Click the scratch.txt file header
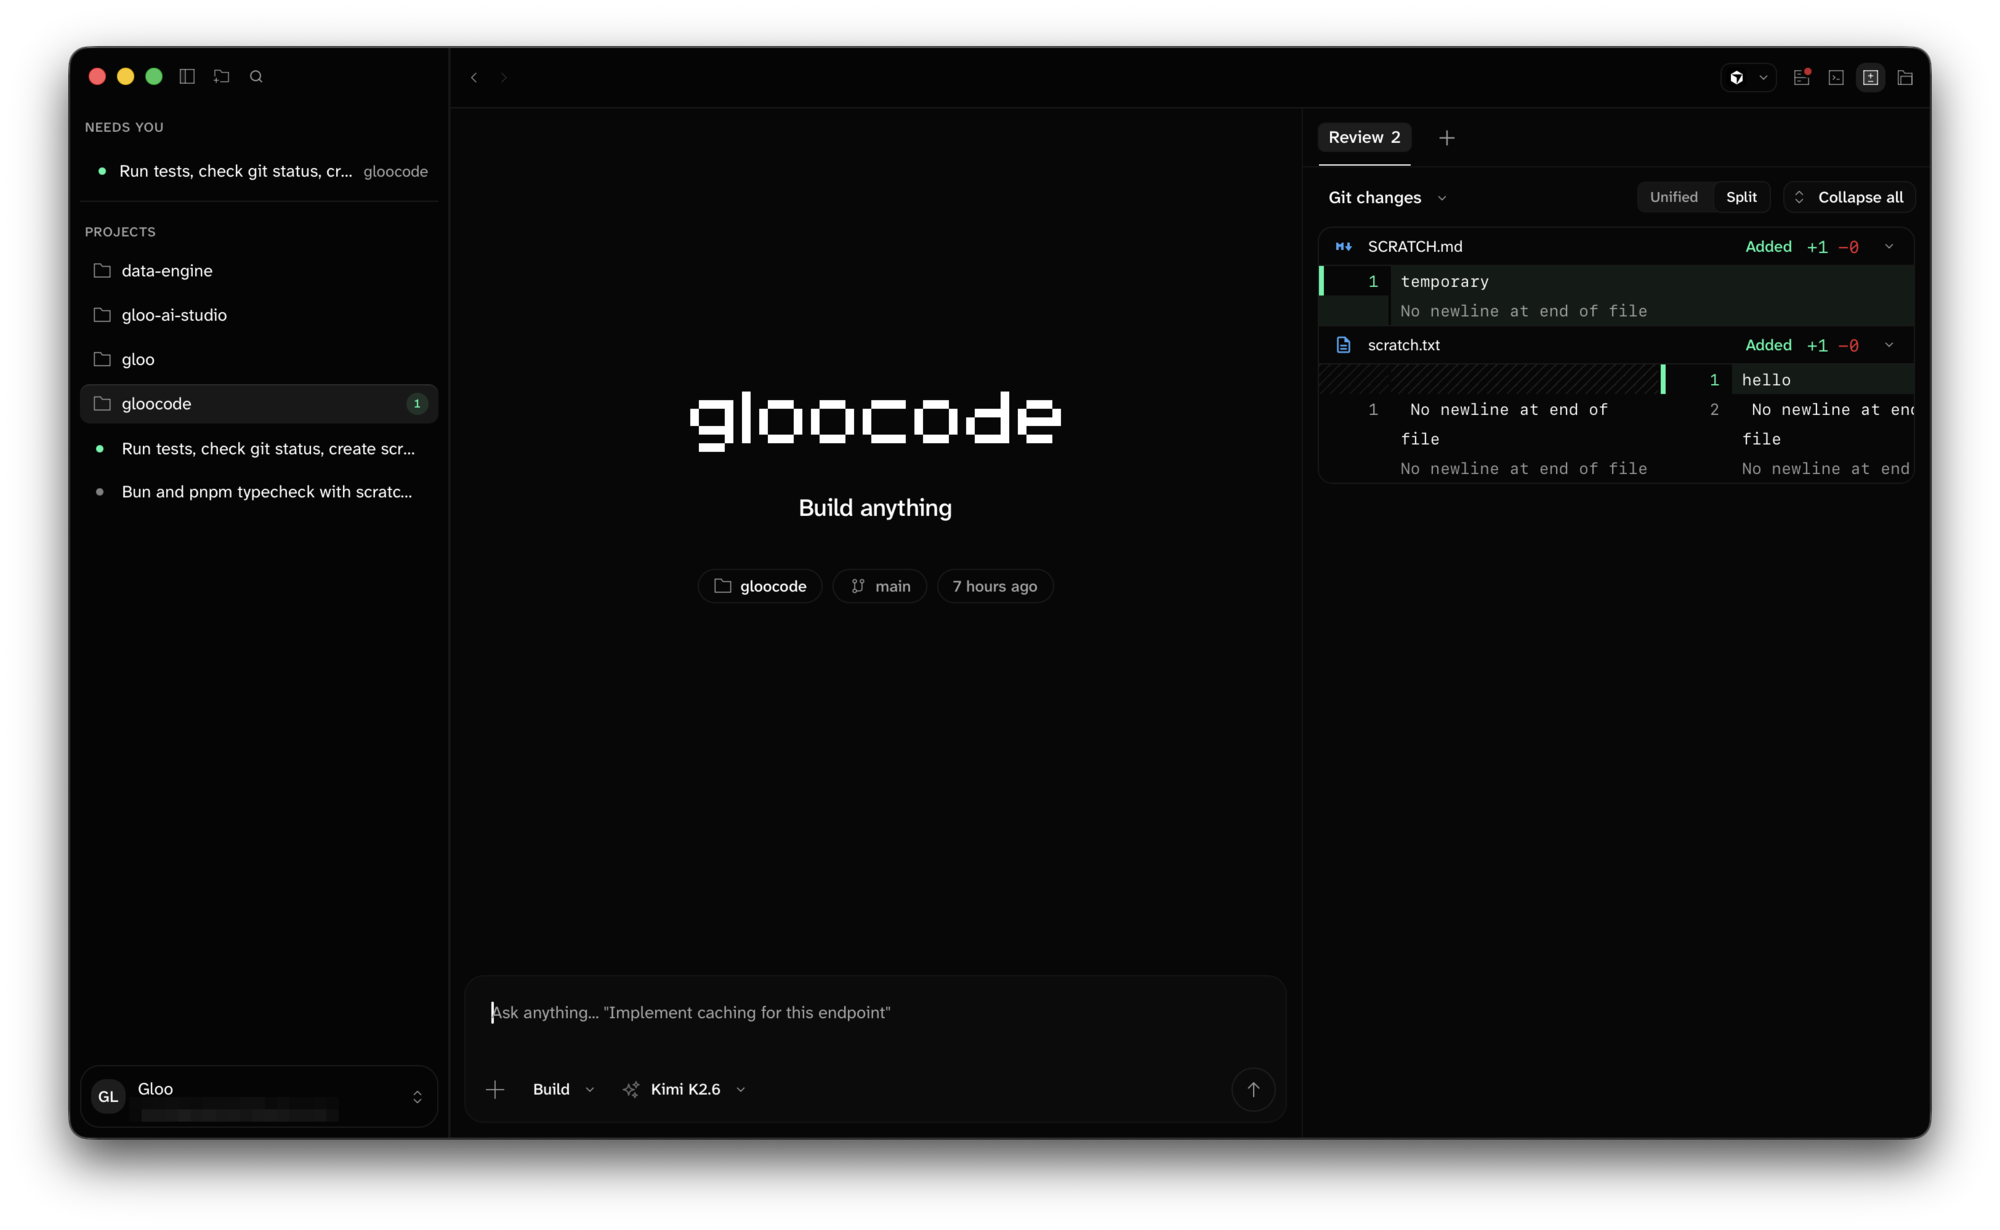2000x1230 pixels. point(1616,345)
